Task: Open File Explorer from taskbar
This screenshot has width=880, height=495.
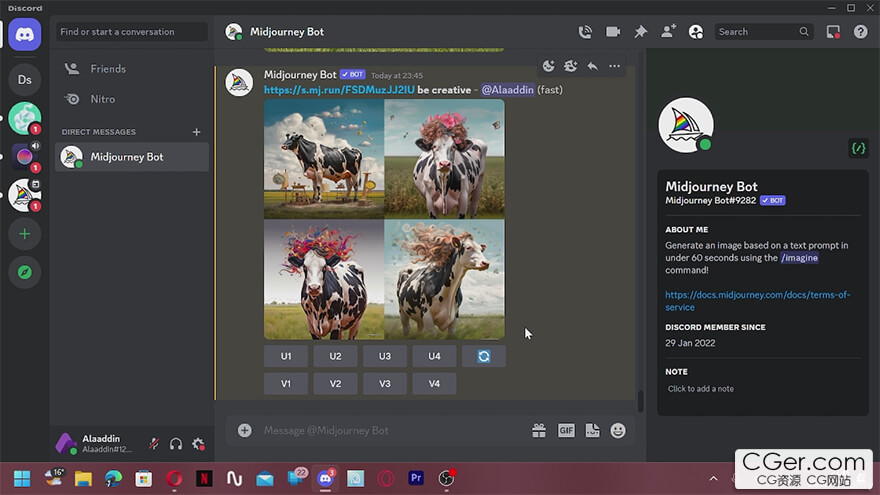Action: (83, 479)
